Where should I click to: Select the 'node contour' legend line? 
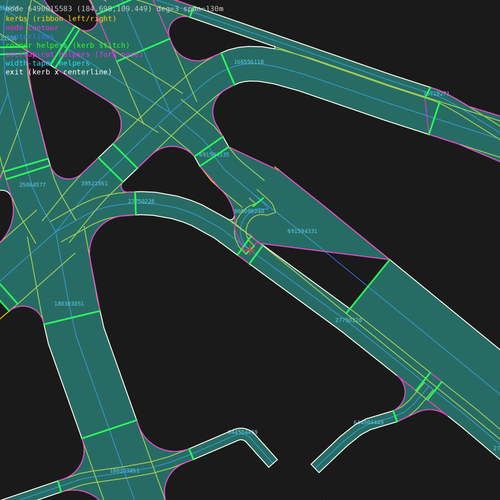(x=32, y=28)
